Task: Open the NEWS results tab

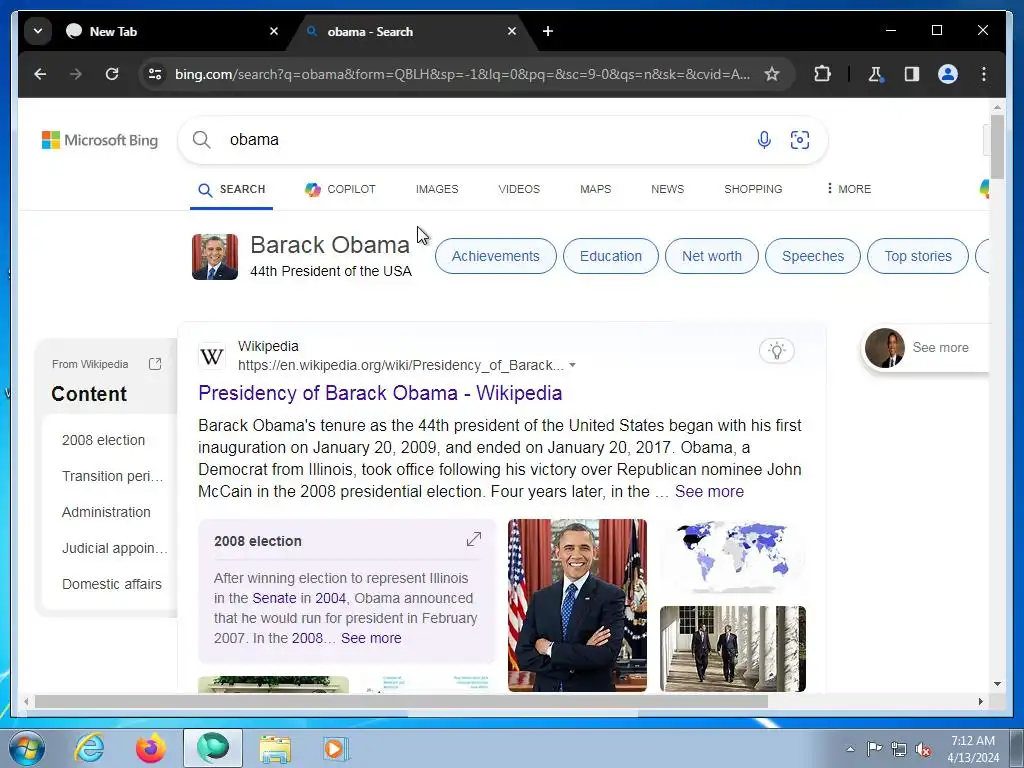Action: coord(667,189)
